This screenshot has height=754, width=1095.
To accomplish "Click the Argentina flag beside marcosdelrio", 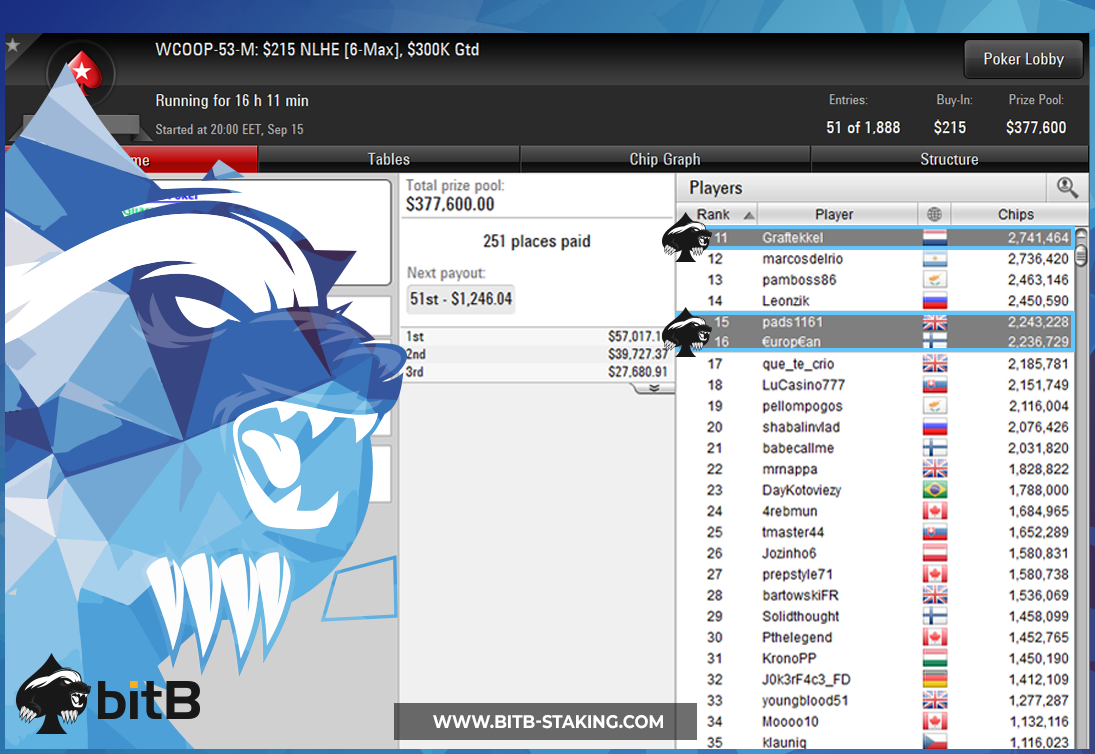I will [x=934, y=258].
